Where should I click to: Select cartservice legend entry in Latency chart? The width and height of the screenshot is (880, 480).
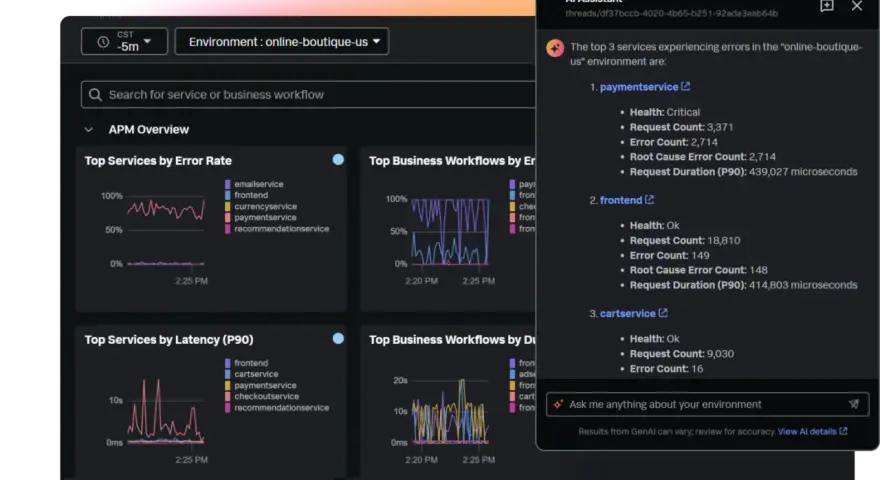click(x=256, y=374)
